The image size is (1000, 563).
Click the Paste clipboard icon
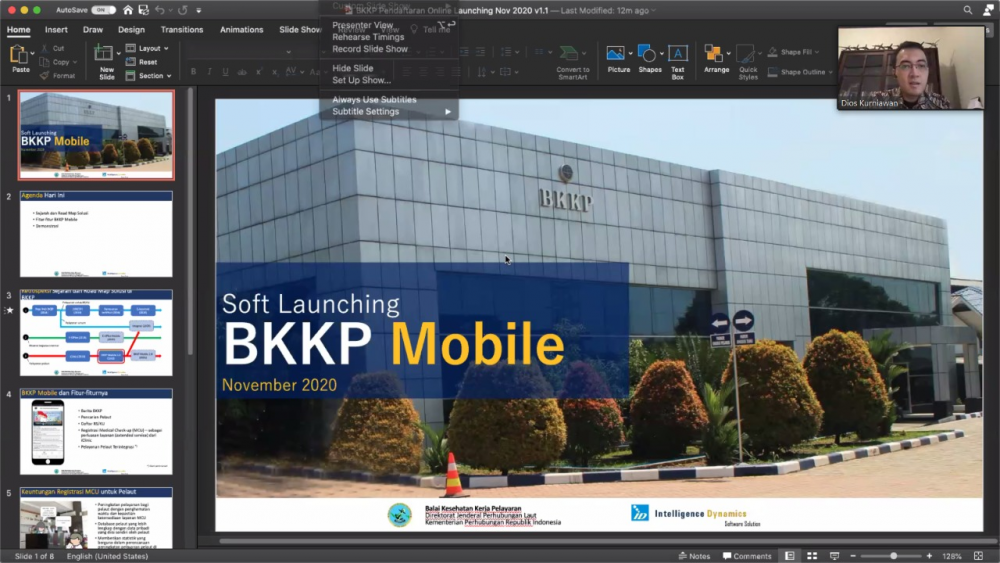18,54
